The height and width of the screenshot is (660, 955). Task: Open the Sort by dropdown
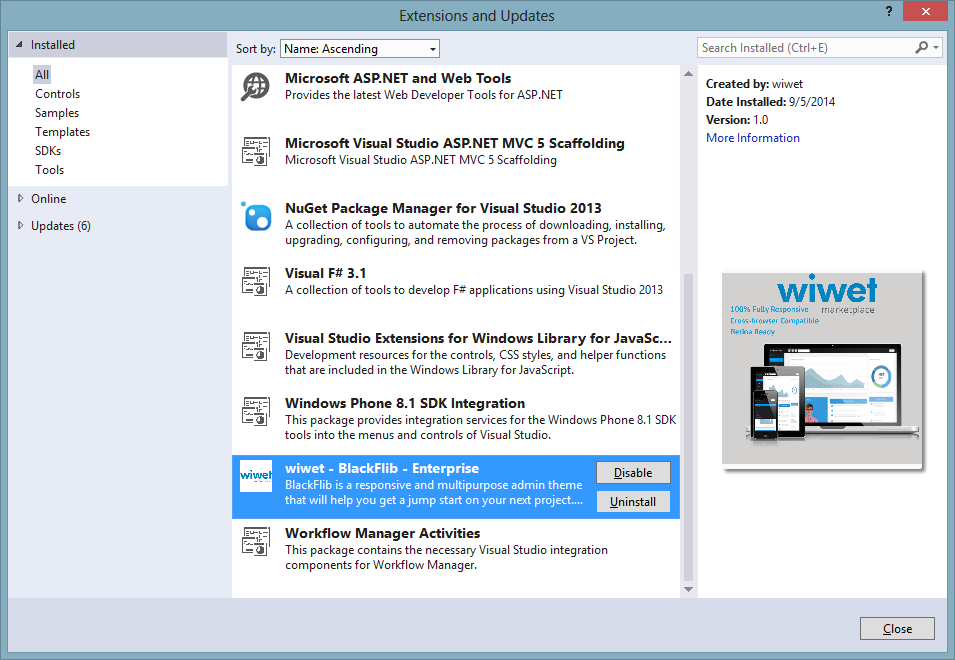pyautogui.click(x=359, y=49)
